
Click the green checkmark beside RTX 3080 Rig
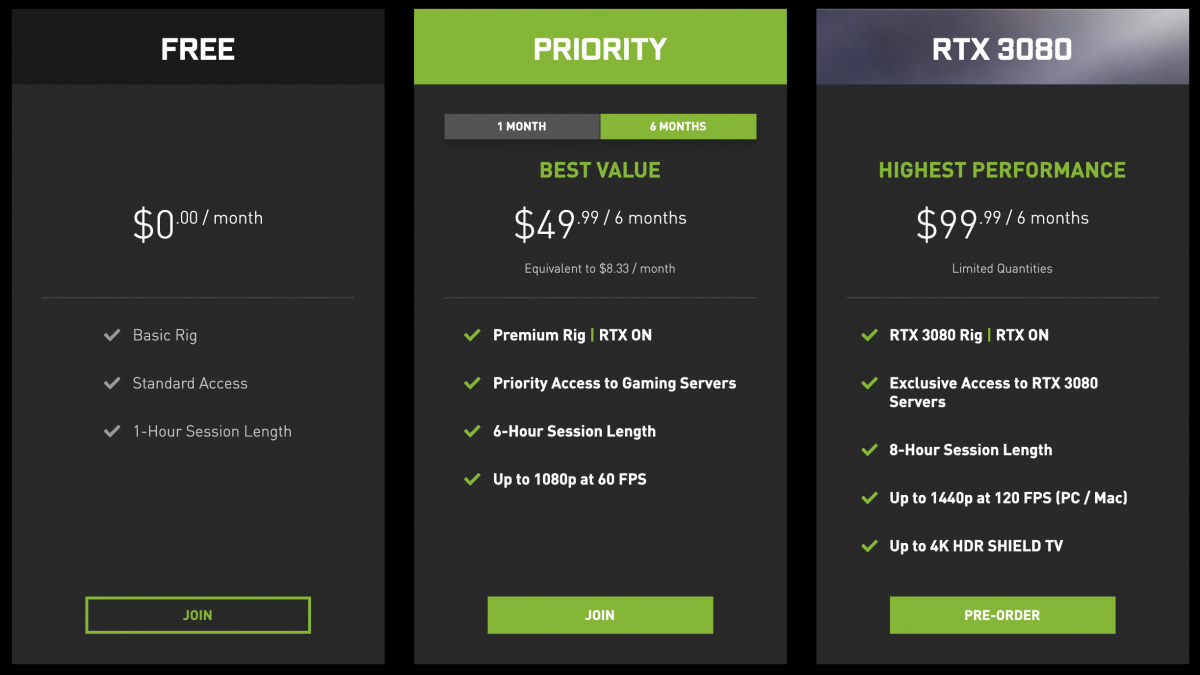[869, 335]
